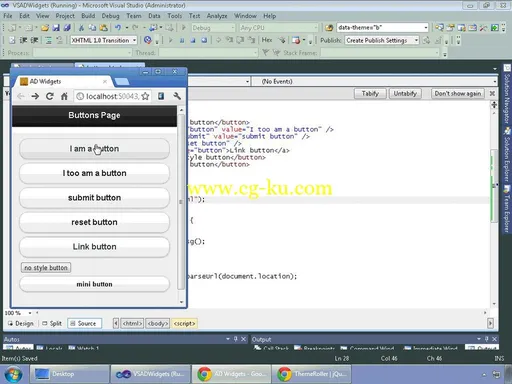The width and height of the screenshot is (512, 384).
Task: Open the Debug menu
Action: 110,16
